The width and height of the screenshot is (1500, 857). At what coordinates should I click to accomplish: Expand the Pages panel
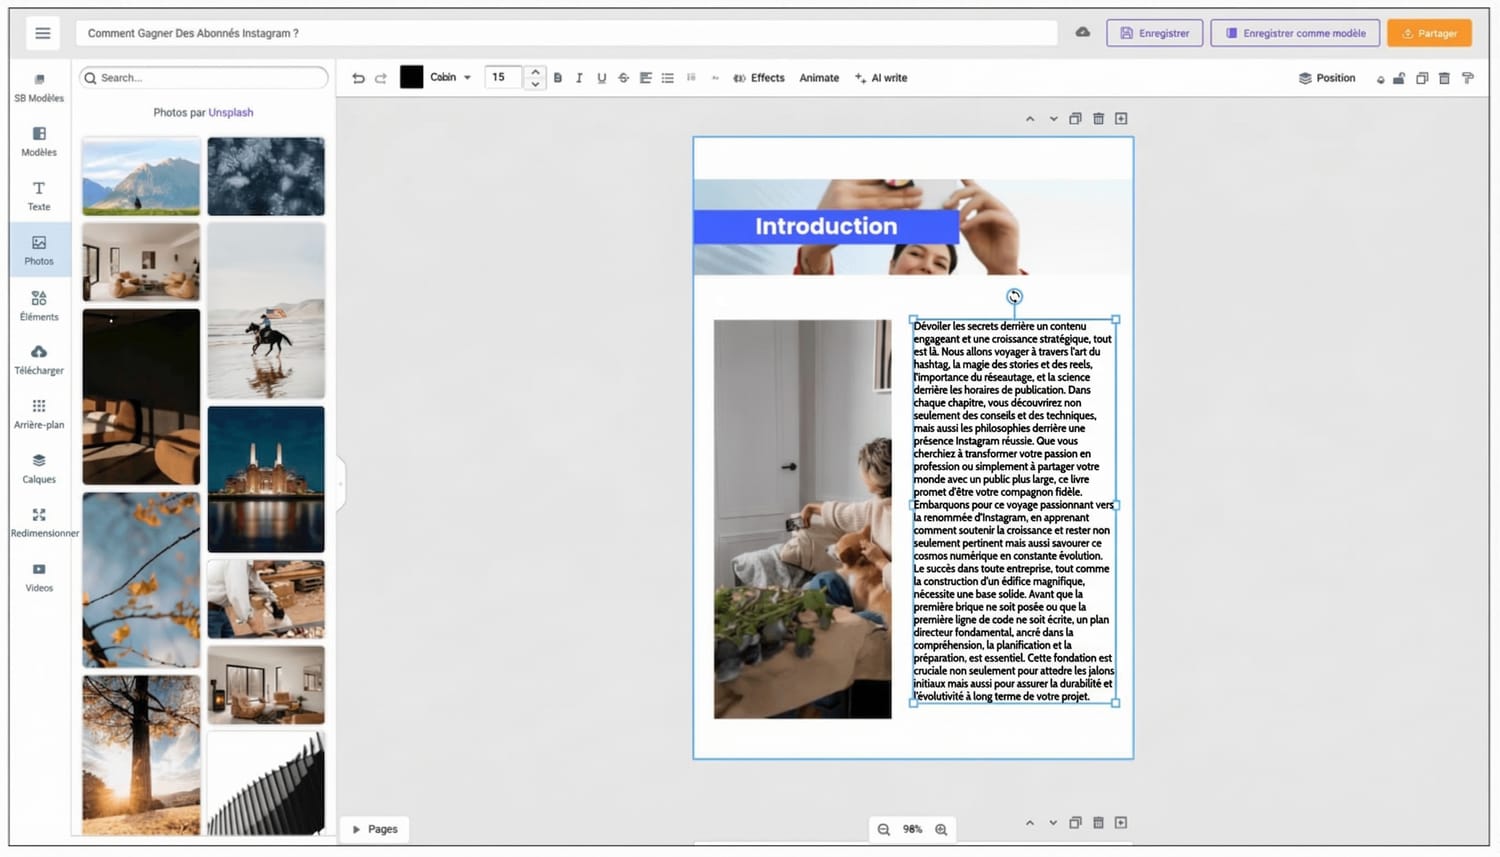pyautogui.click(x=375, y=829)
